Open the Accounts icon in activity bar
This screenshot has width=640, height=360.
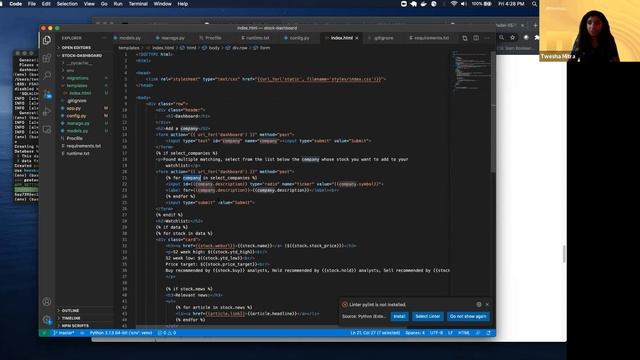click(x=47, y=302)
